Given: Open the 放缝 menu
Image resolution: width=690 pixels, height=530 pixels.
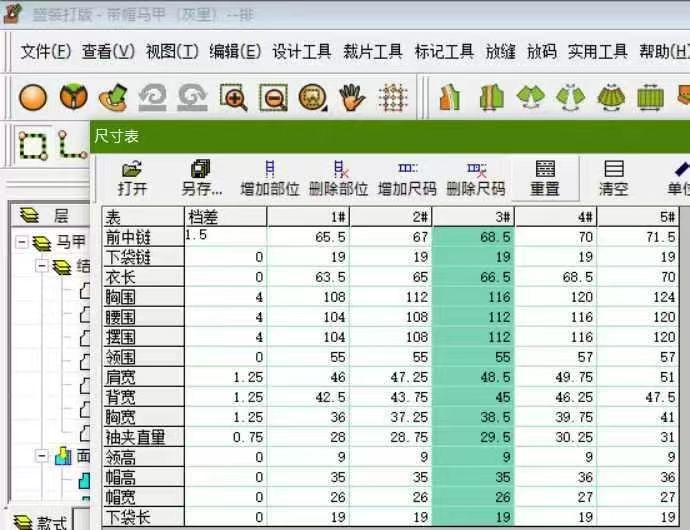Looking at the screenshot, I should click(x=500, y=52).
